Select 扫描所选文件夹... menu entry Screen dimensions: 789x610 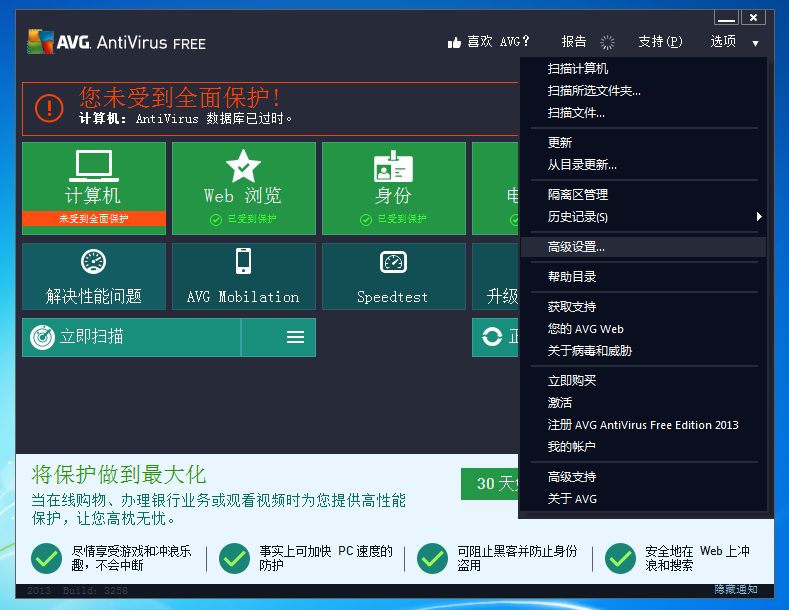(644, 91)
